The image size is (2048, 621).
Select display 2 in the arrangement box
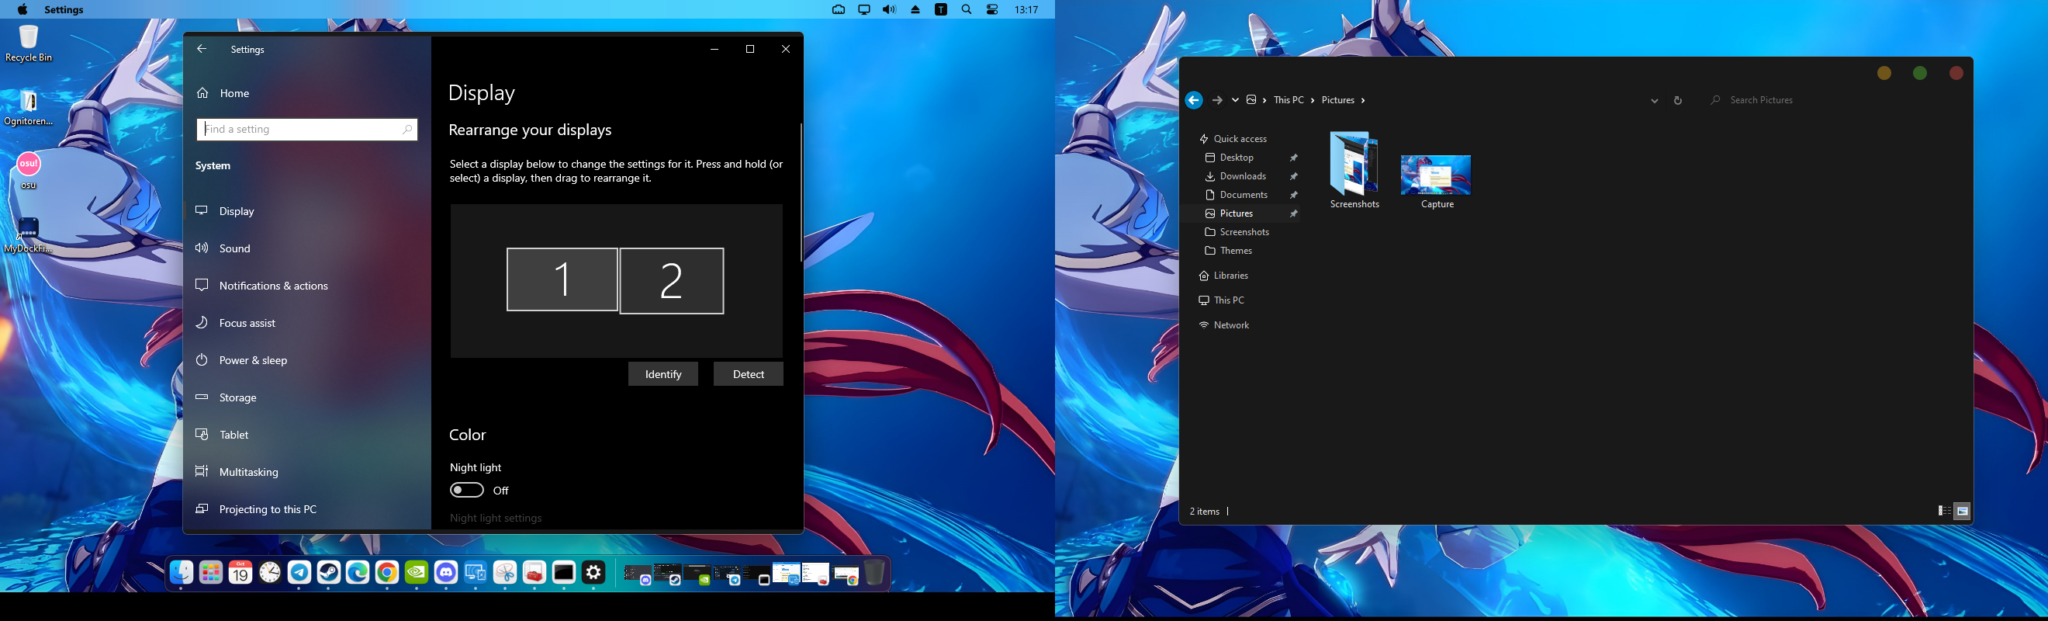(671, 281)
